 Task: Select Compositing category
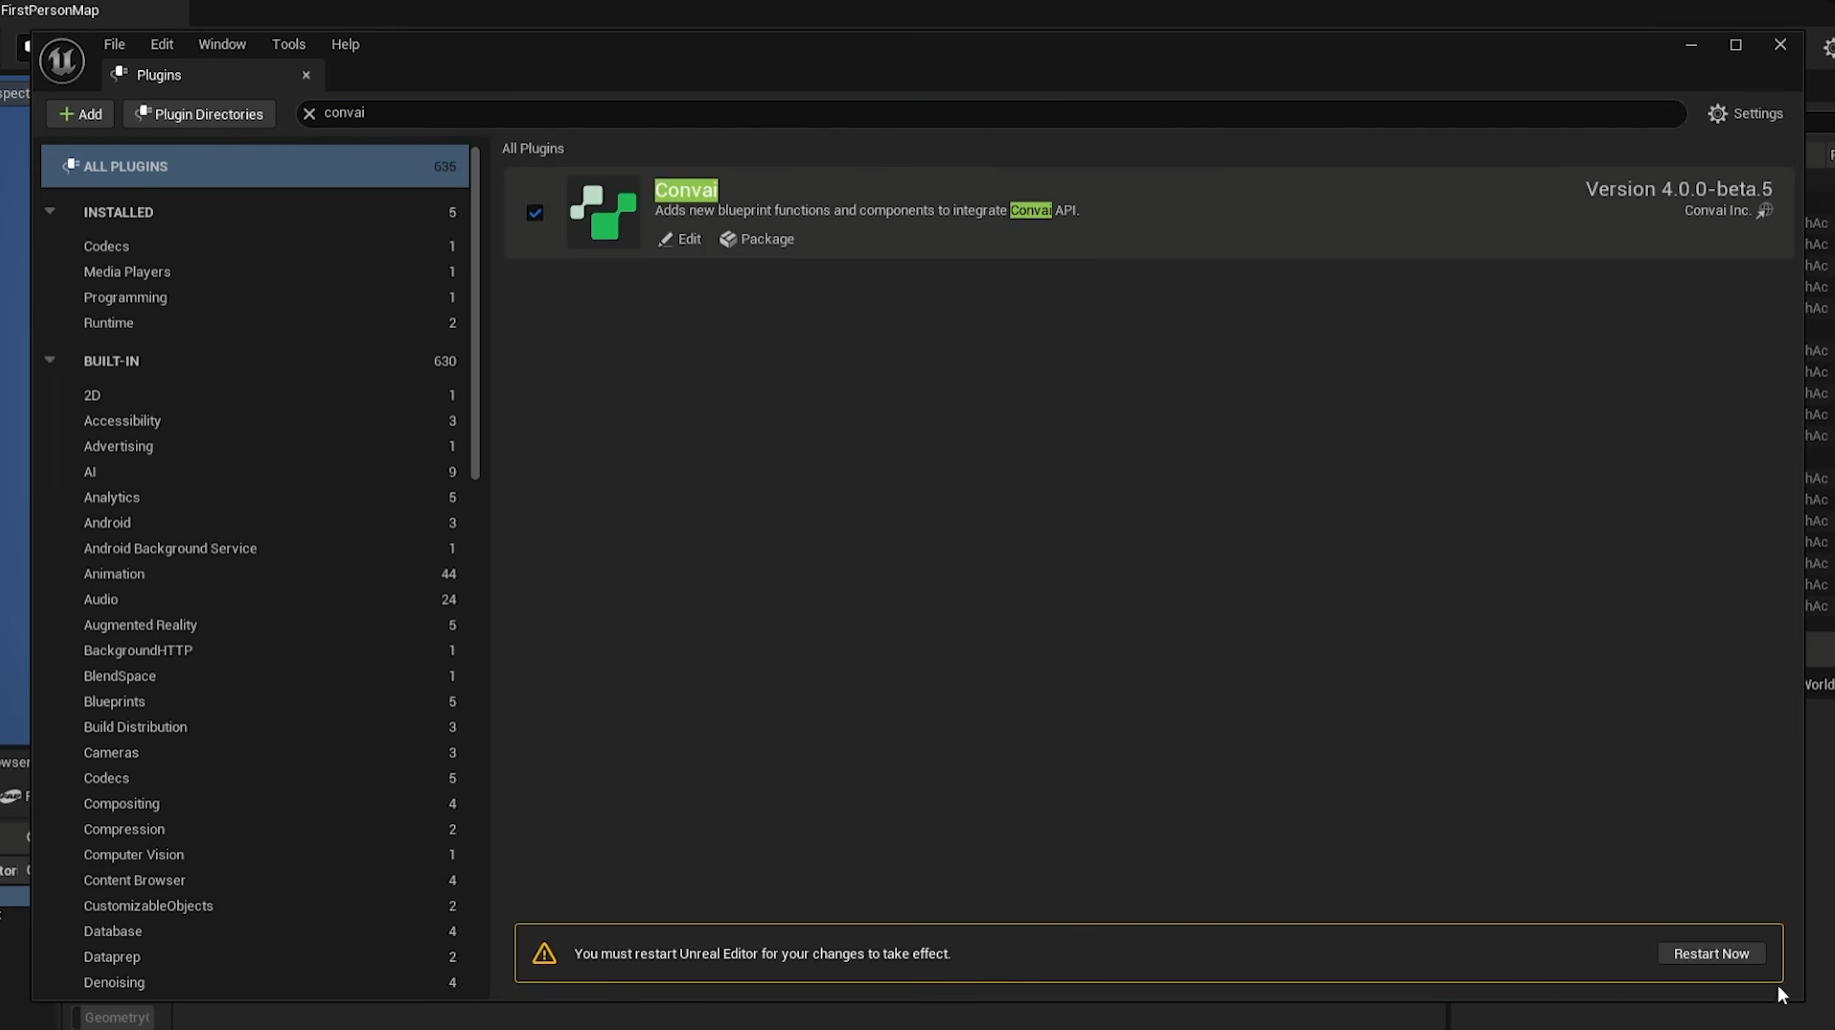point(255,803)
